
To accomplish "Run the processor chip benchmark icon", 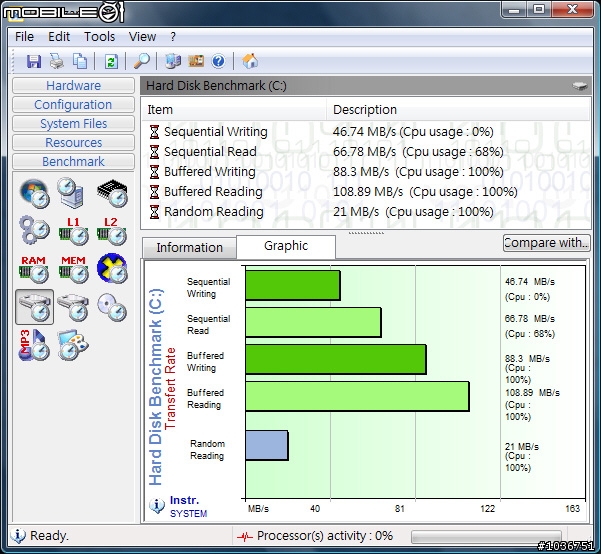I will pyautogui.click(x=112, y=193).
